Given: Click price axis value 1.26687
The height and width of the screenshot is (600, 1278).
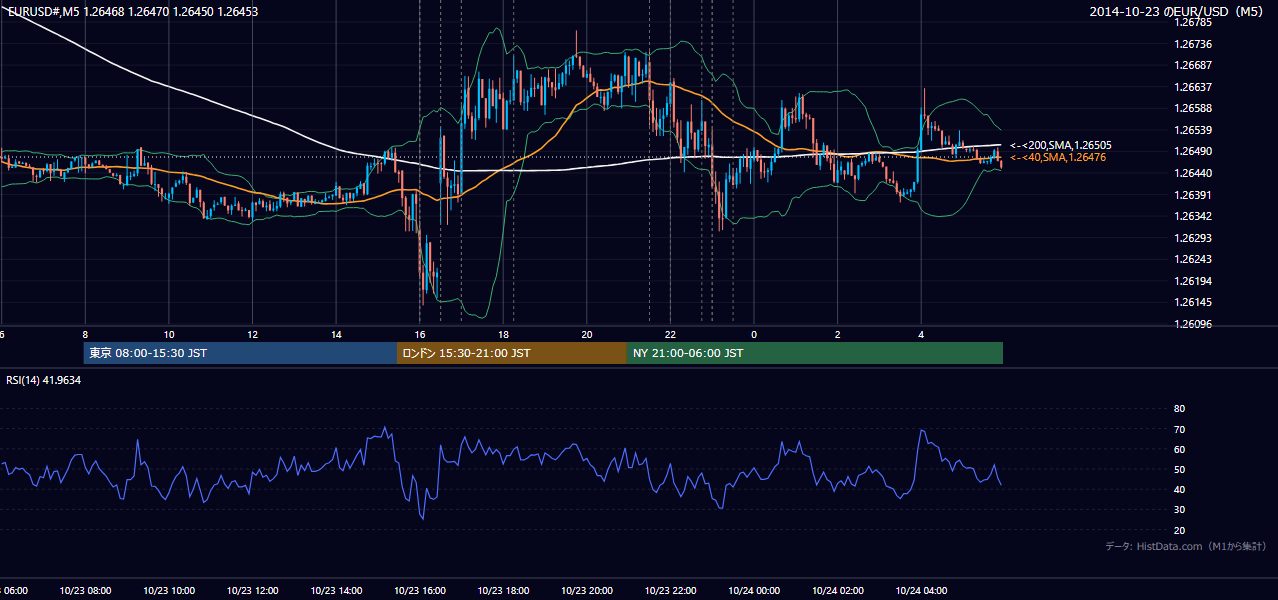Looking at the screenshot, I should (x=1193, y=65).
